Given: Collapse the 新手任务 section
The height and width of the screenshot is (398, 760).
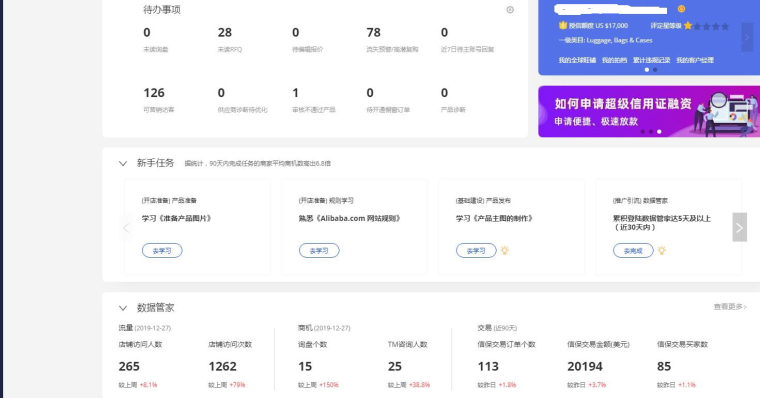Looking at the screenshot, I should pyautogui.click(x=123, y=163).
